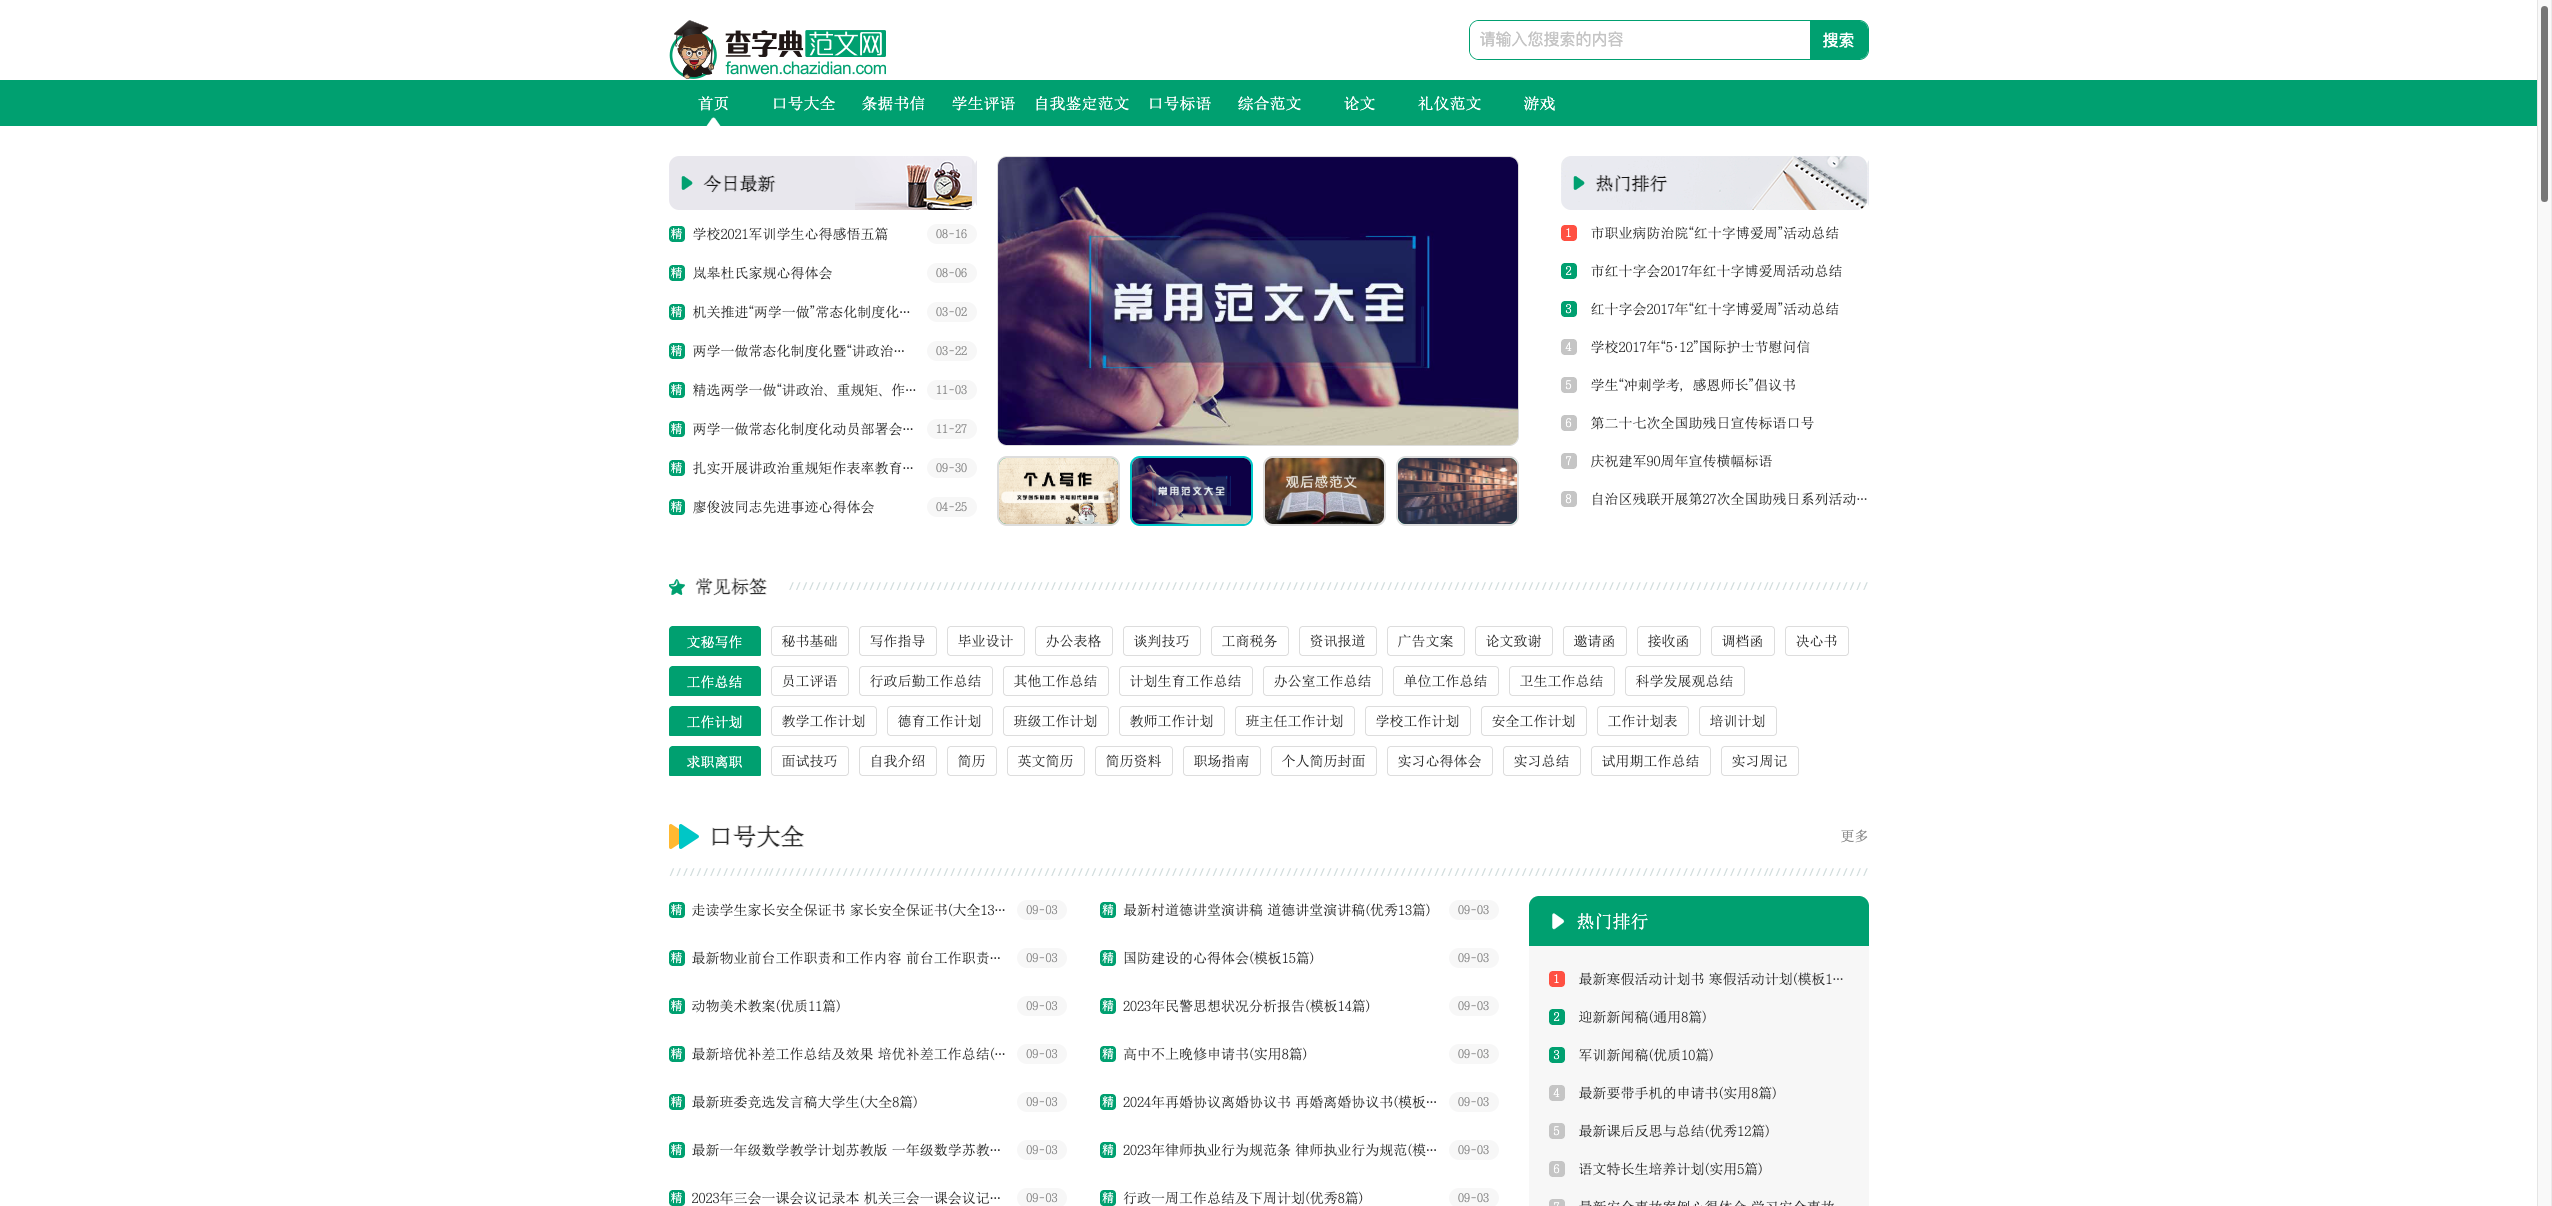Open the 条据书信 navigation item
Viewport: 2552px width, 1206px height.
(893, 103)
